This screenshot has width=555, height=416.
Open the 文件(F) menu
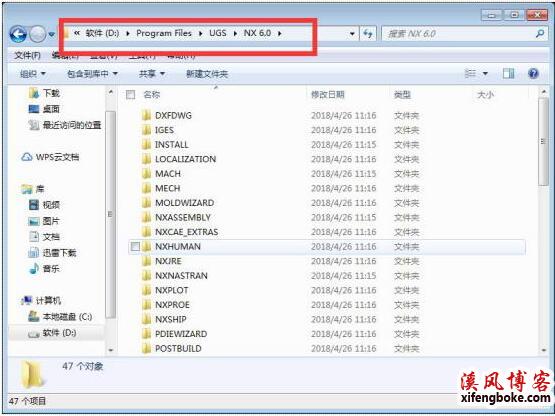pyautogui.click(x=27, y=55)
